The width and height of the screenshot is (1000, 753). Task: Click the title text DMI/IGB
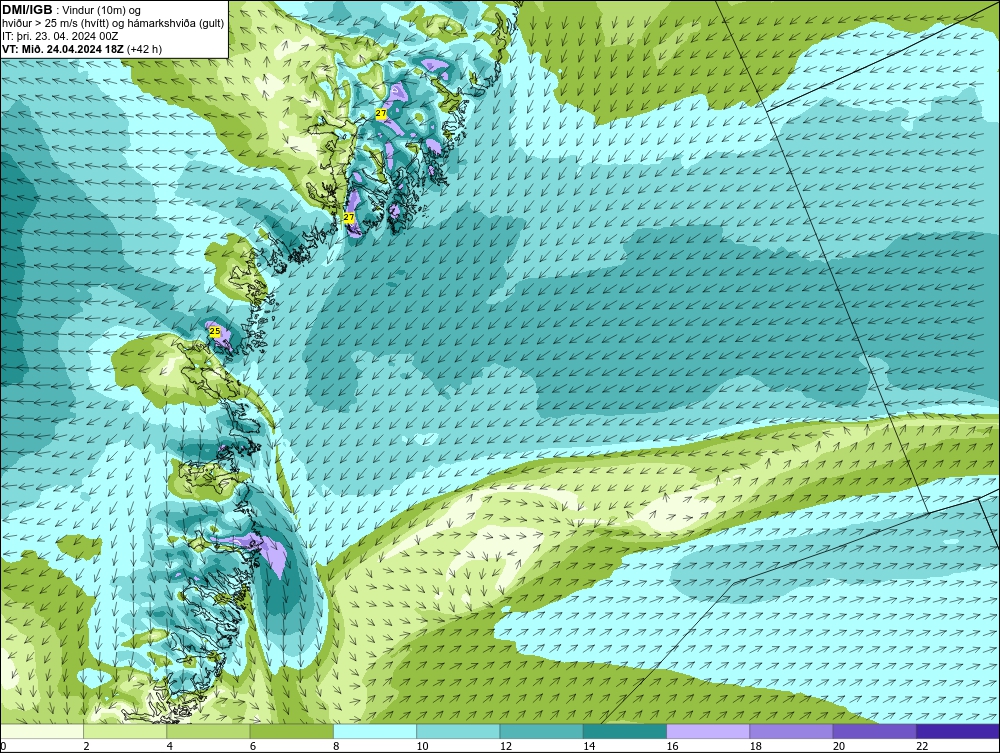(27, 10)
